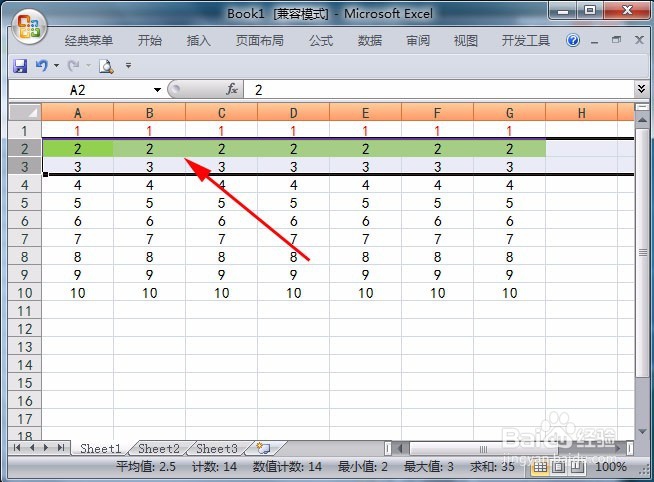Select row 2 header
Image resolution: width=654 pixels, height=482 pixels.
click(x=25, y=149)
